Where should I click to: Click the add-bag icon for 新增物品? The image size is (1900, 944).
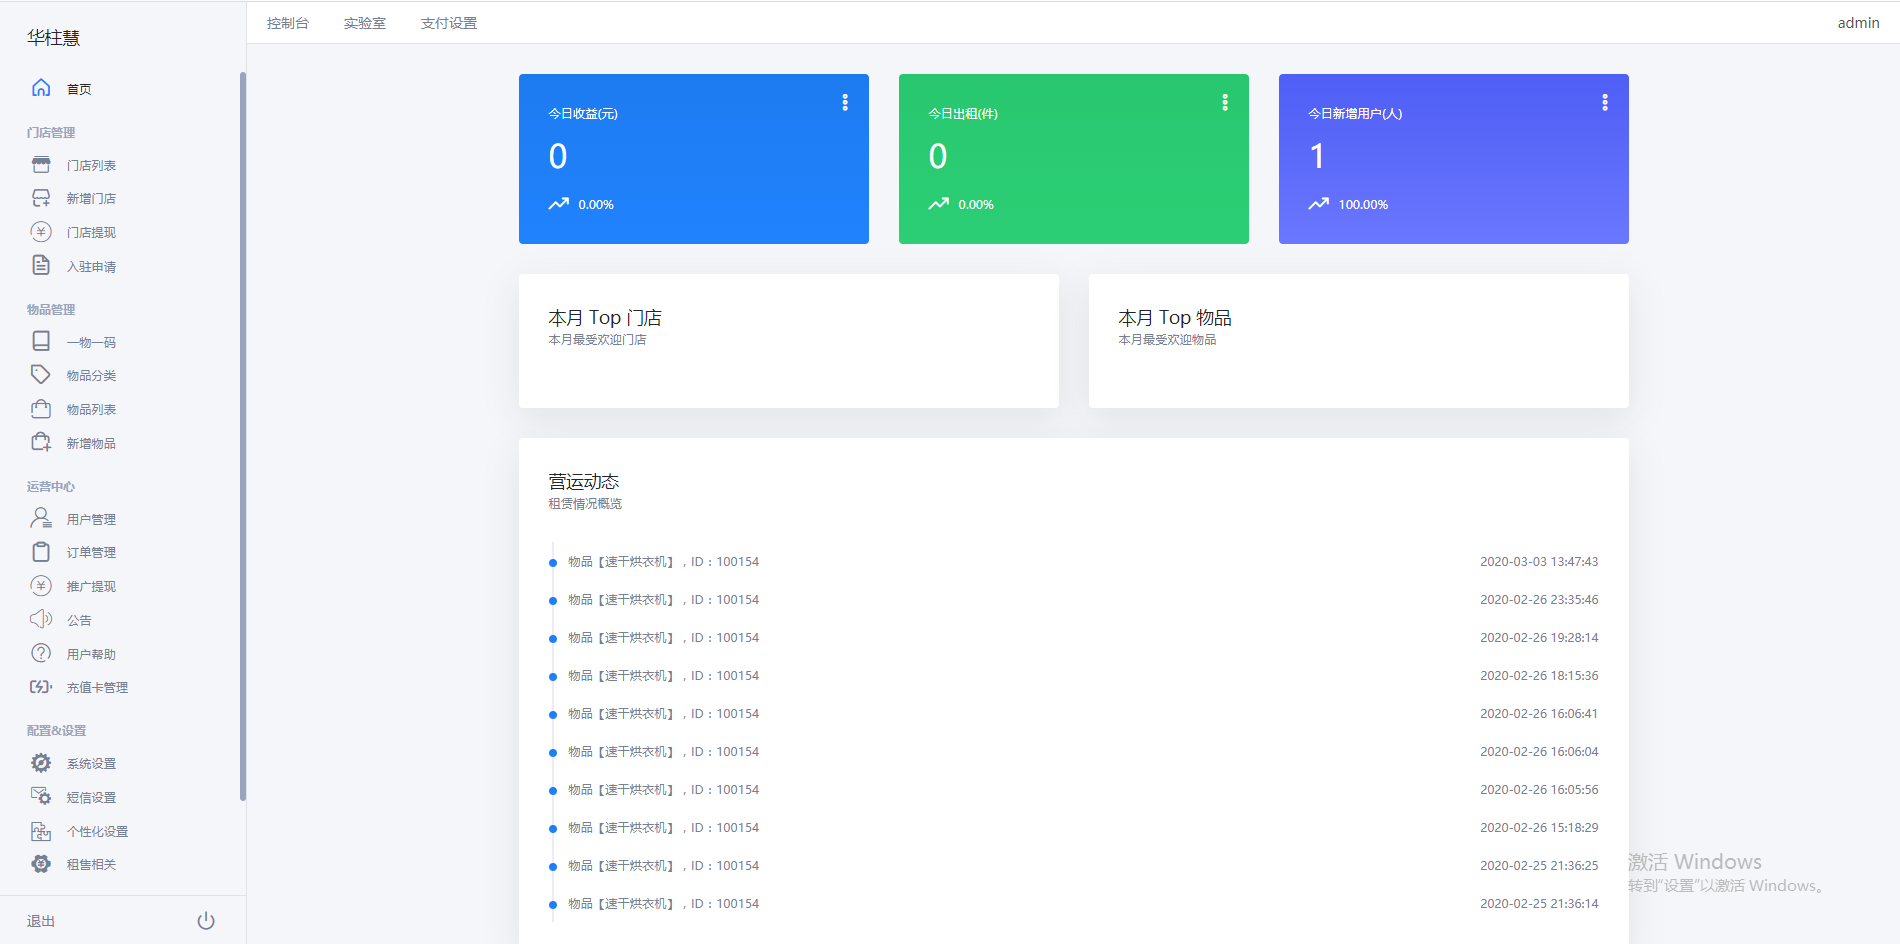click(x=41, y=443)
